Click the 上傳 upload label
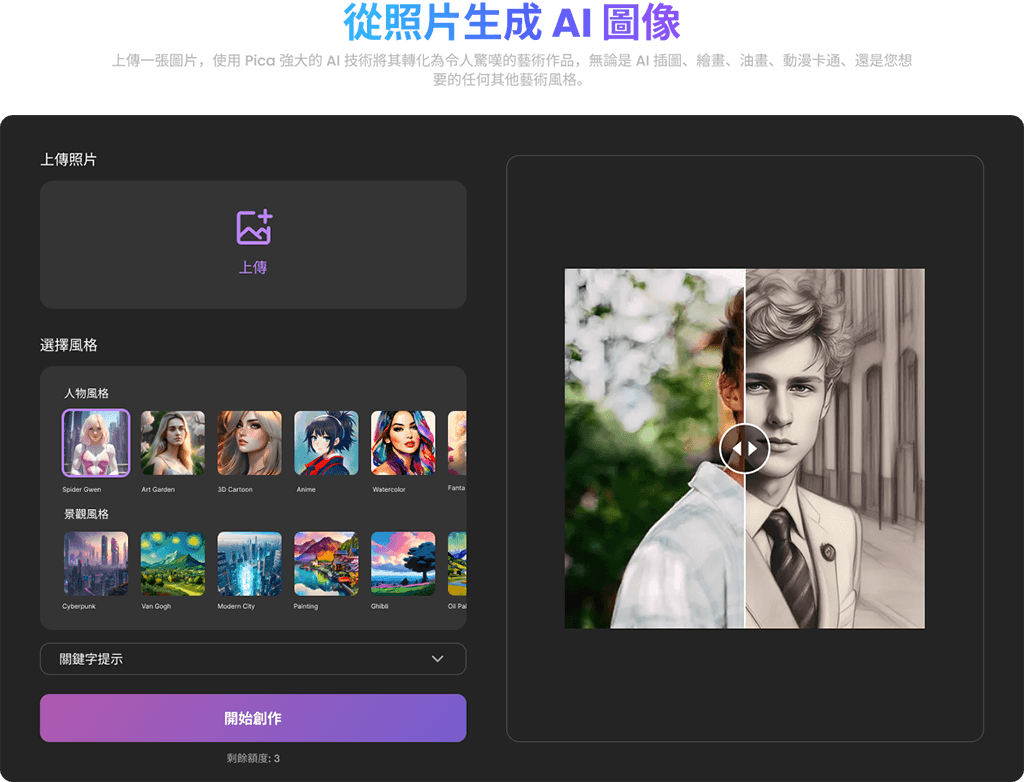This screenshot has width=1024, height=782. [253, 267]
